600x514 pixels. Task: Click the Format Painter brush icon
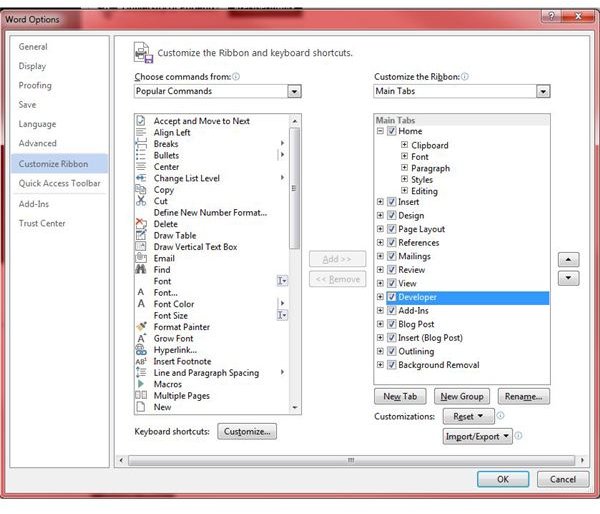coord(141,326)
